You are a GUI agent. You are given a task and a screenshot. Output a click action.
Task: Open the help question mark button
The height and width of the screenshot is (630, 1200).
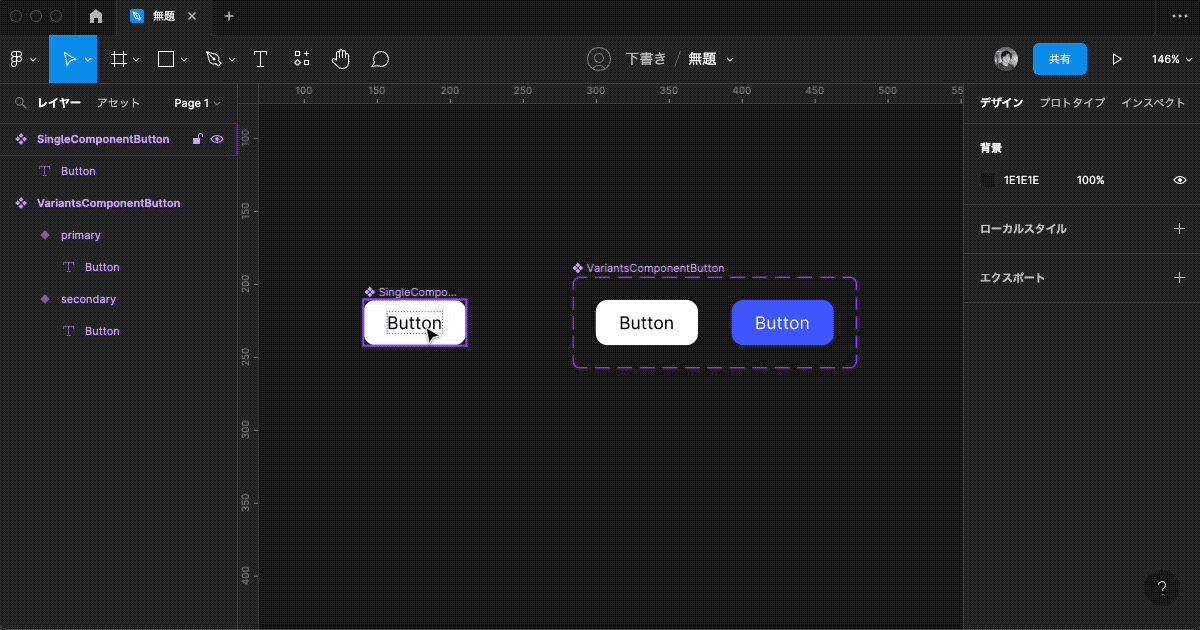[x=1161, y=588]
